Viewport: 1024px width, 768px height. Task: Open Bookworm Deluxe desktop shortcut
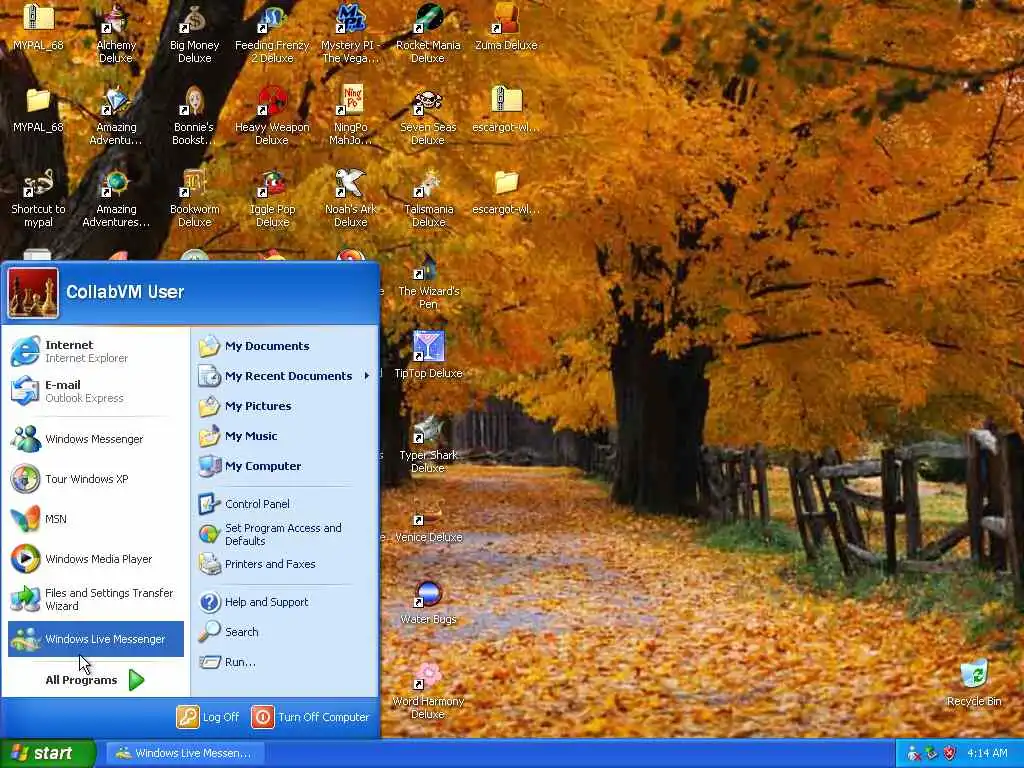click(194, 198)
